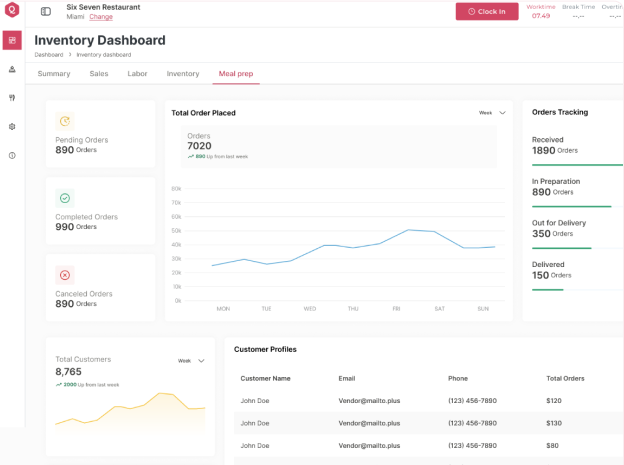Open the dashboard icon in the sidebar
Viewport: 624px width, 465px height.
point(12,40)
